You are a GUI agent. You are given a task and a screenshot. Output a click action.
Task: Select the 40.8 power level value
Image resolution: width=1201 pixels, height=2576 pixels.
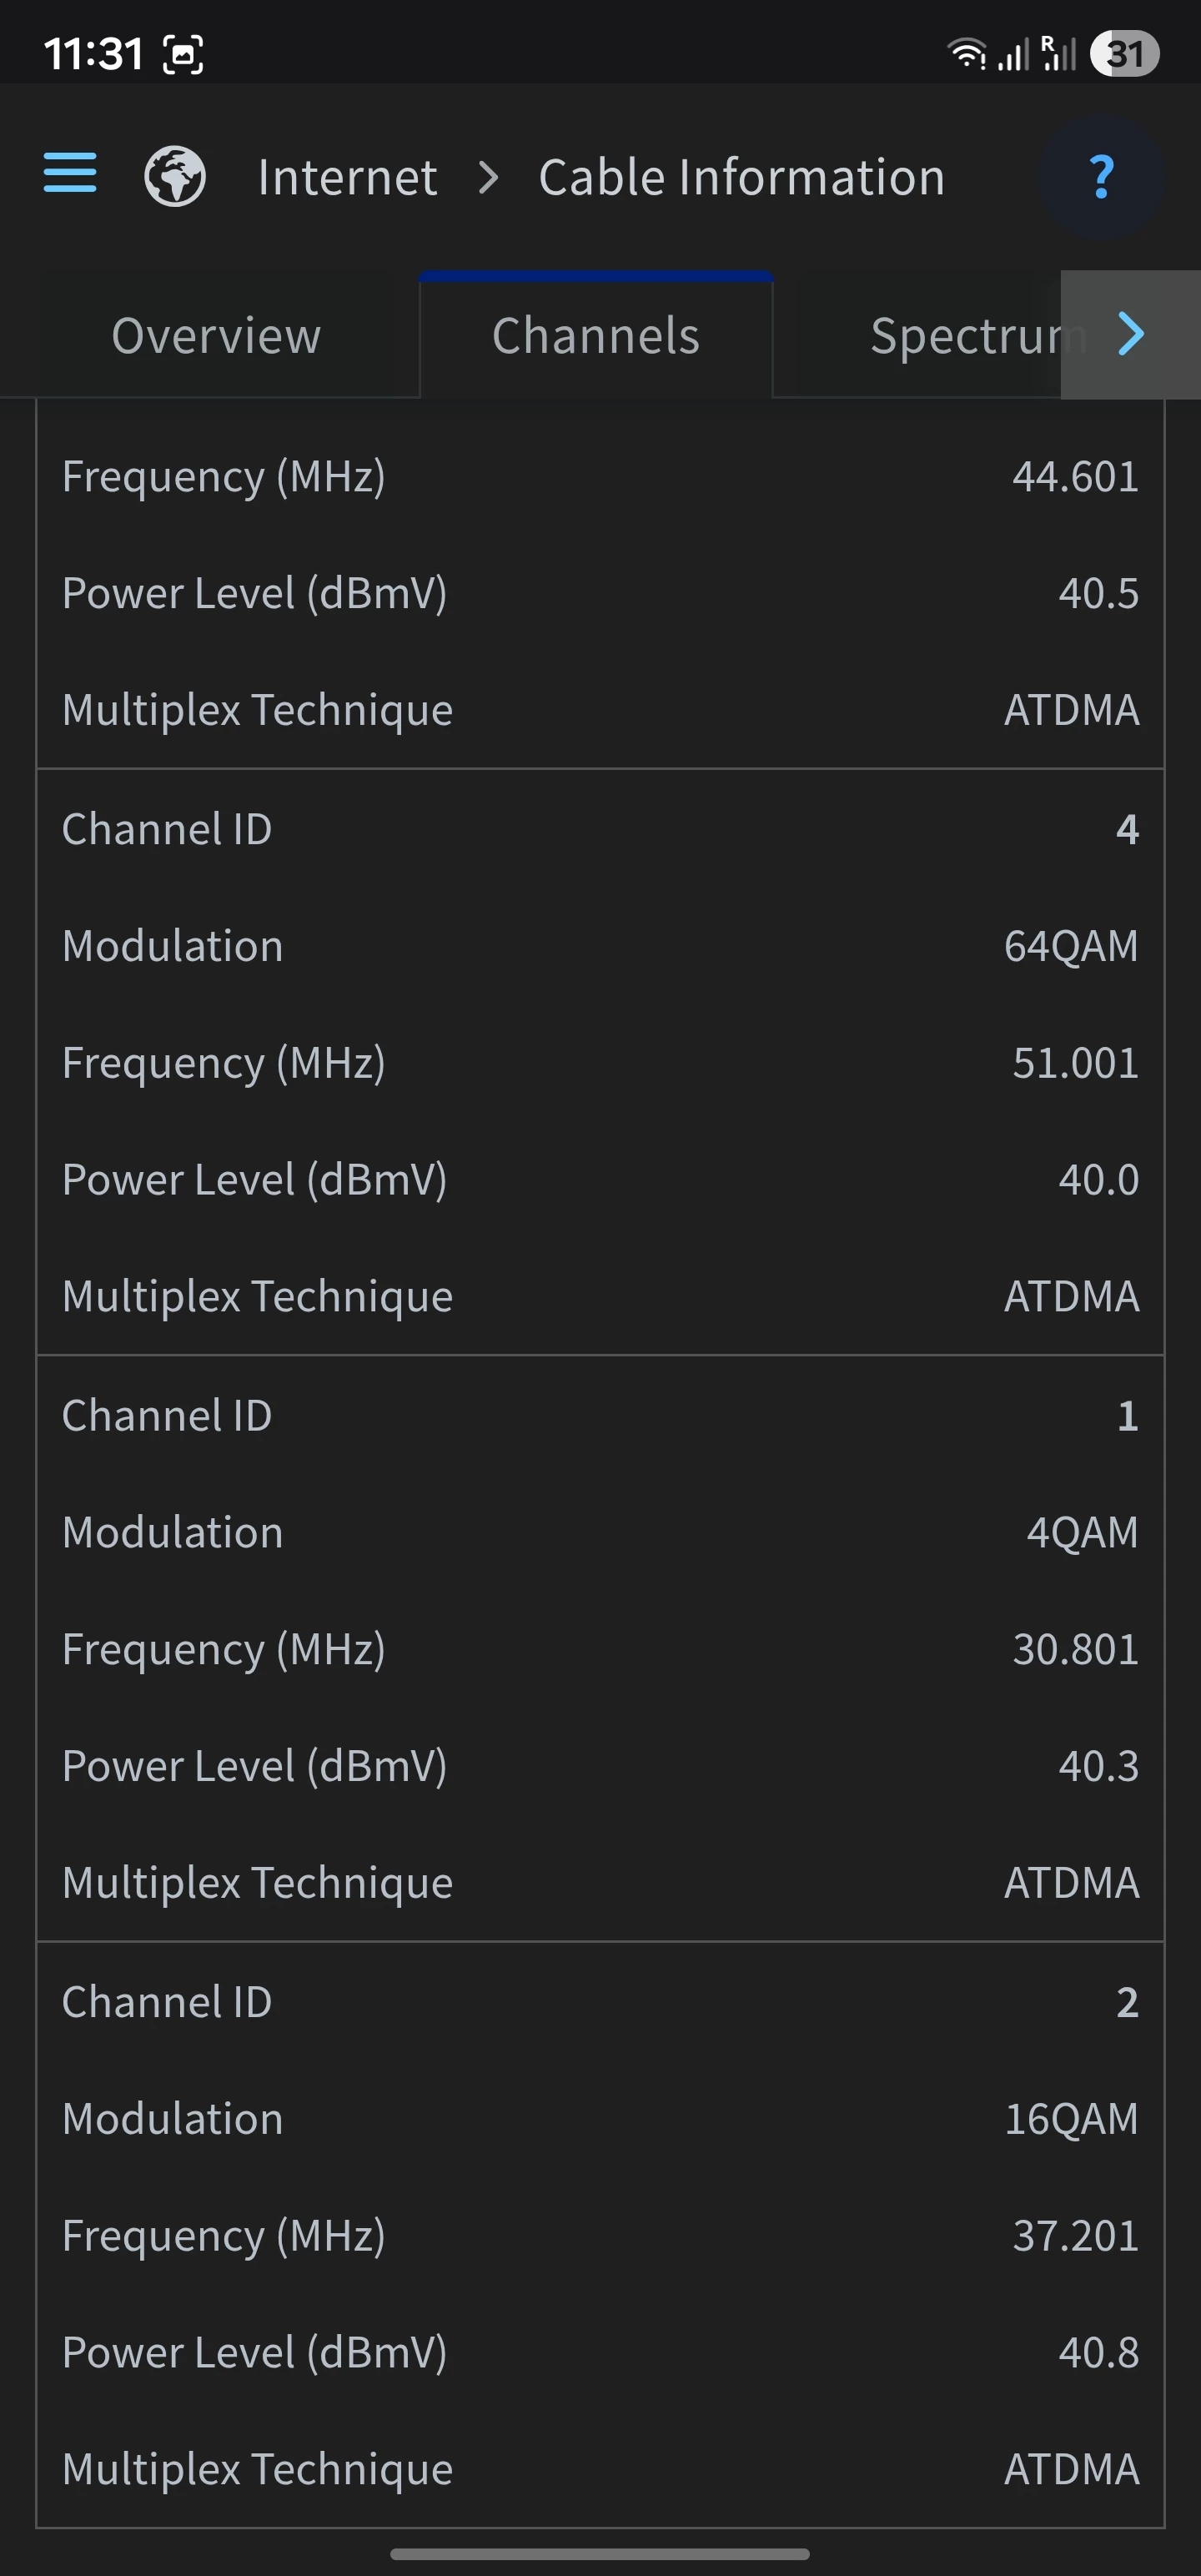[1098, 2353]
